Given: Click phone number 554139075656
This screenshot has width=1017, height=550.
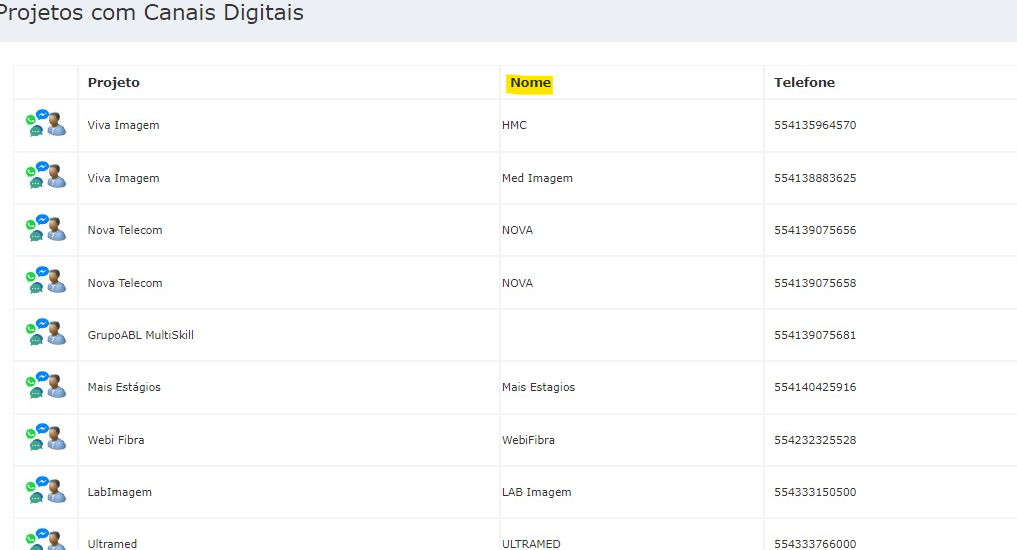Looking at the screenshot, I should pos(815,230).
